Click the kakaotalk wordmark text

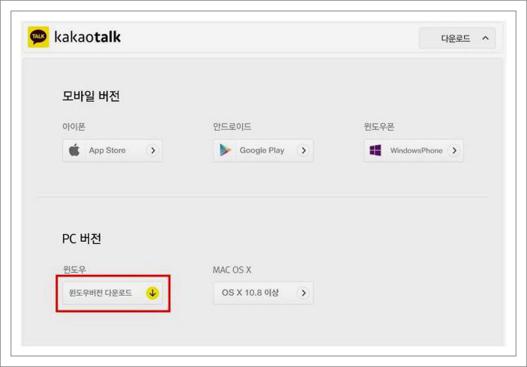coord(87,37)
